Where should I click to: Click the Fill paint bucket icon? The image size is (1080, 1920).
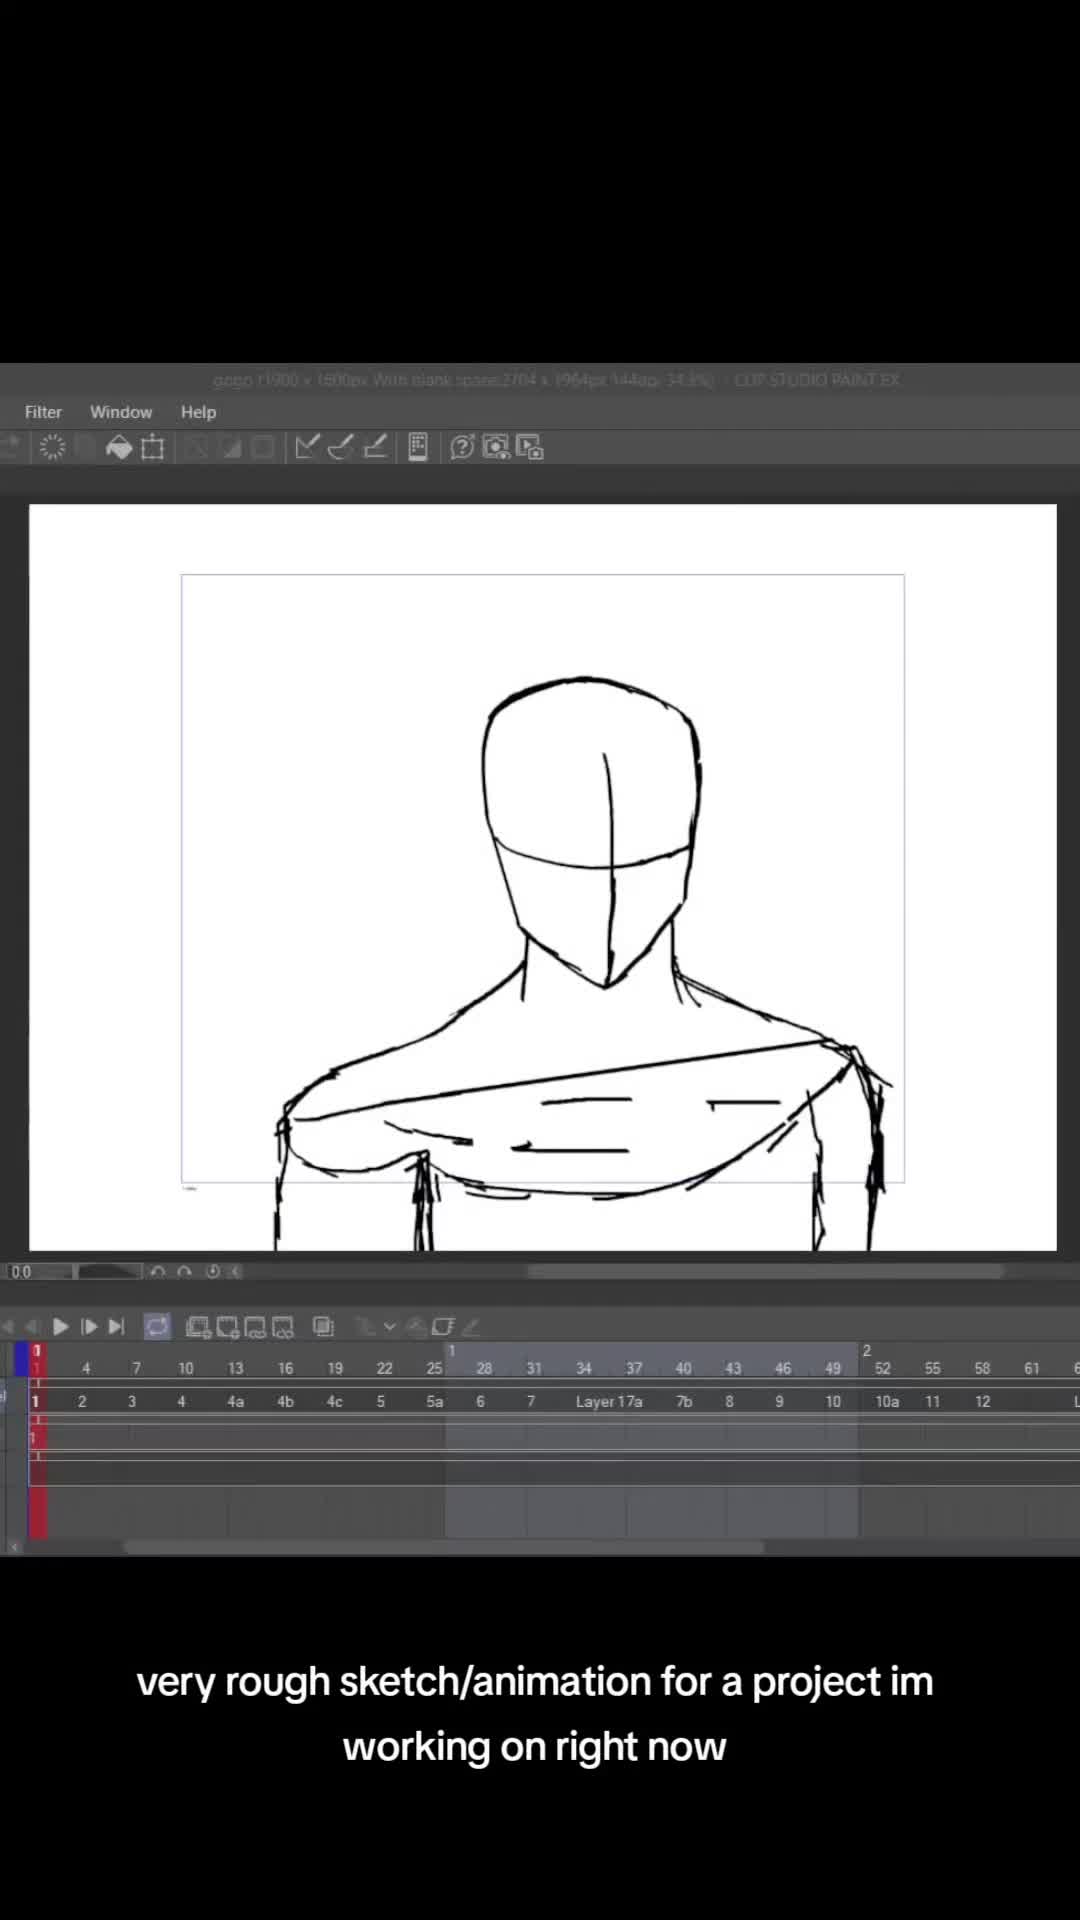tap(119, 448)
